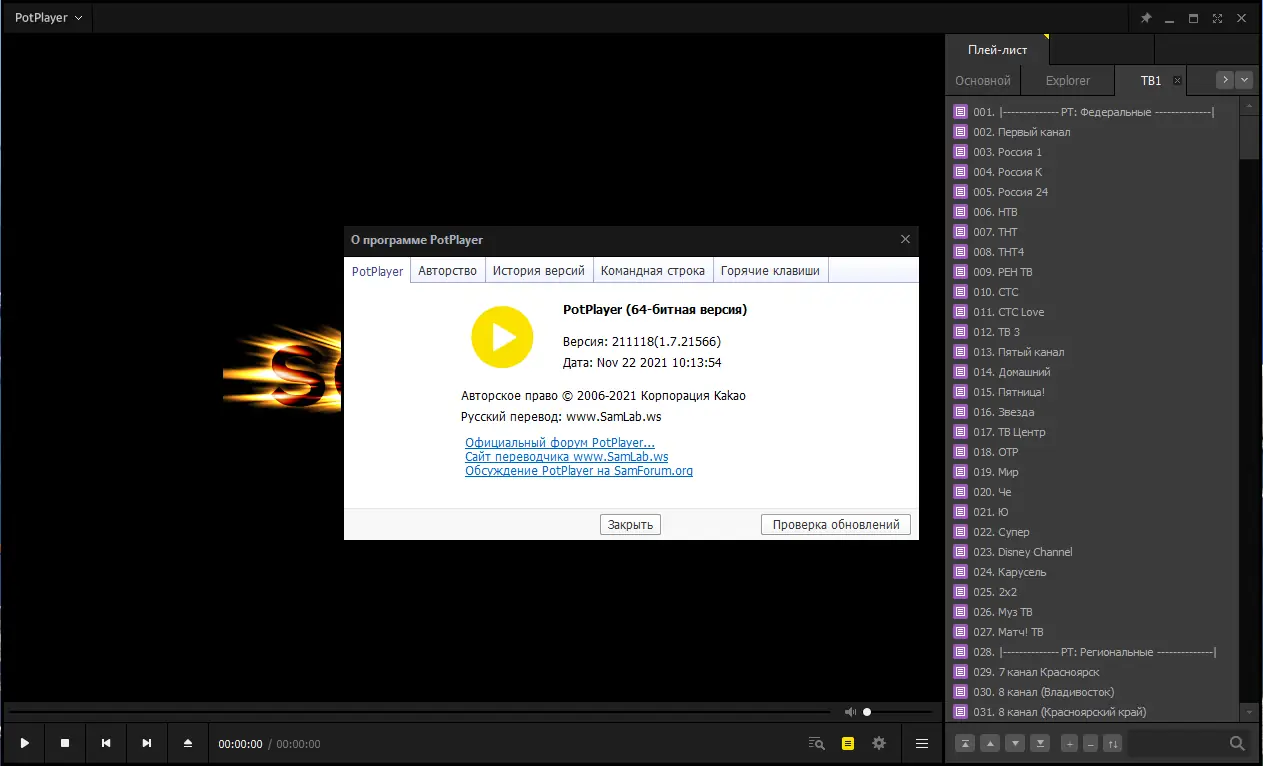Switch to the Горячие клавиши tab
The height and width of the screenshot is (766, 1263).
[770, 270]
